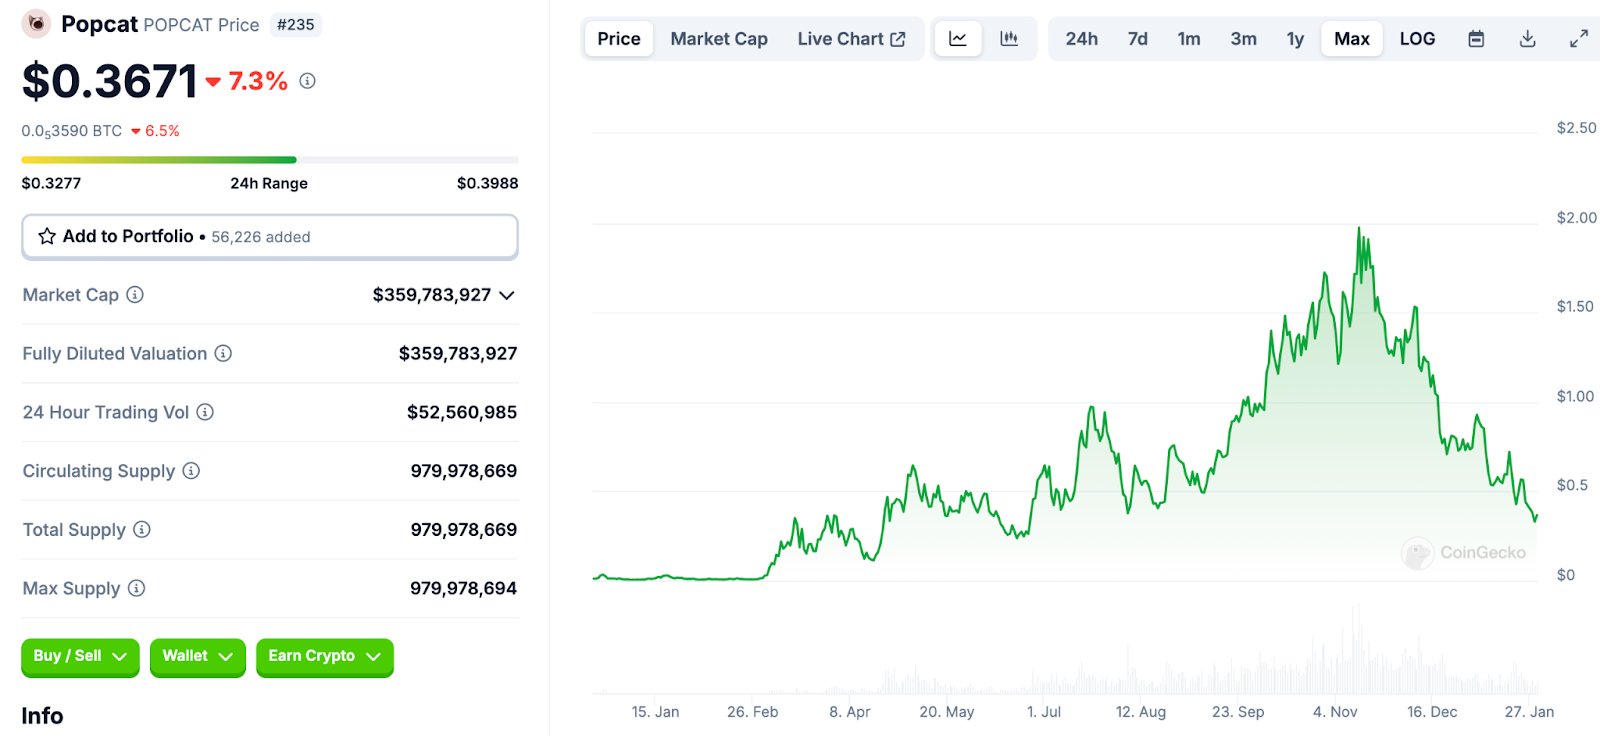Click the 24h Range progress bar
The image size is (1600, 736).
tap(270, 160)
